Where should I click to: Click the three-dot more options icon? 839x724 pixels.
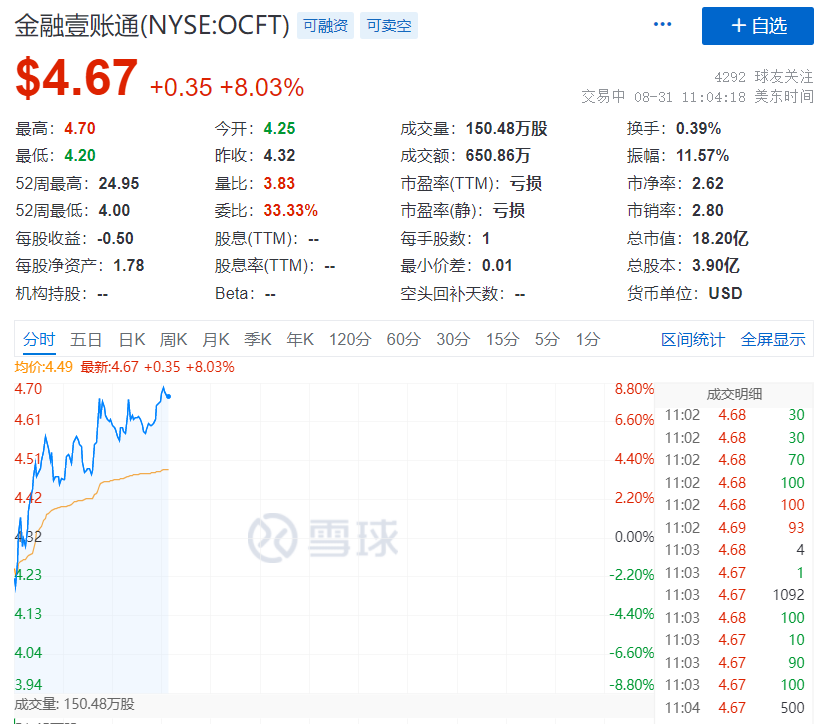663,25
